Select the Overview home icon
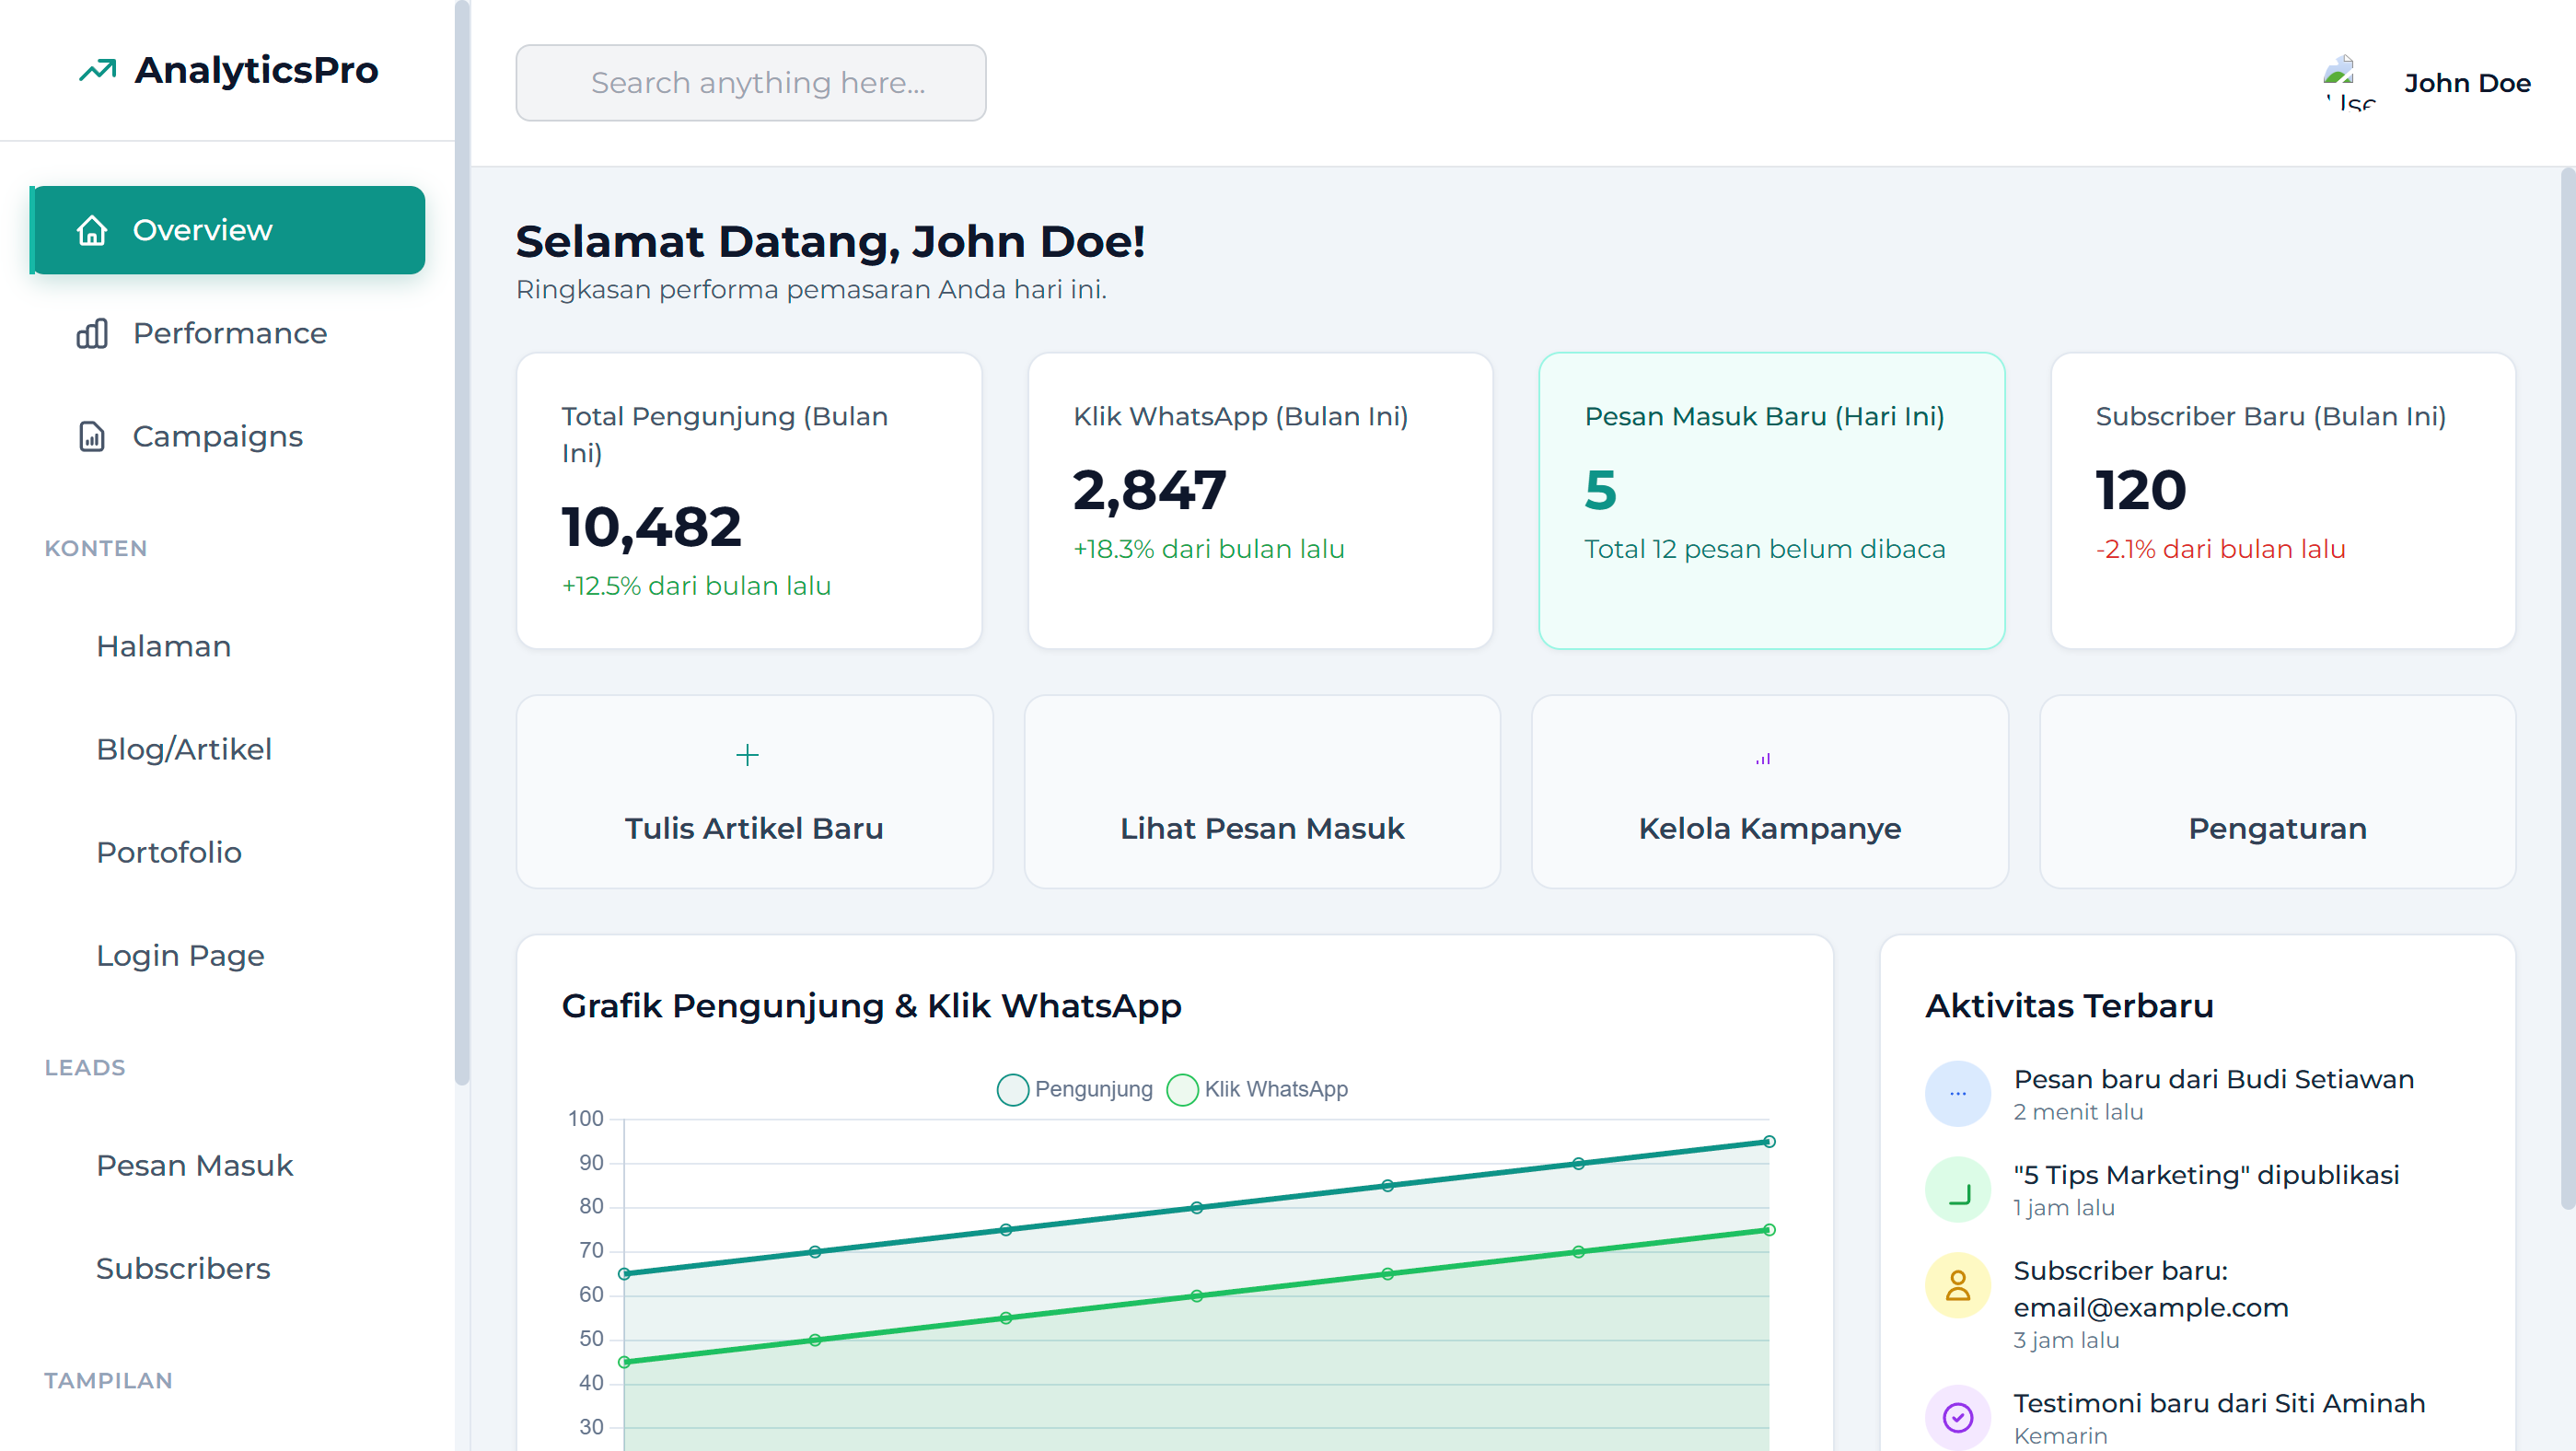The width and height of the screenshot is (2576, 1451). tap(91, 229)
